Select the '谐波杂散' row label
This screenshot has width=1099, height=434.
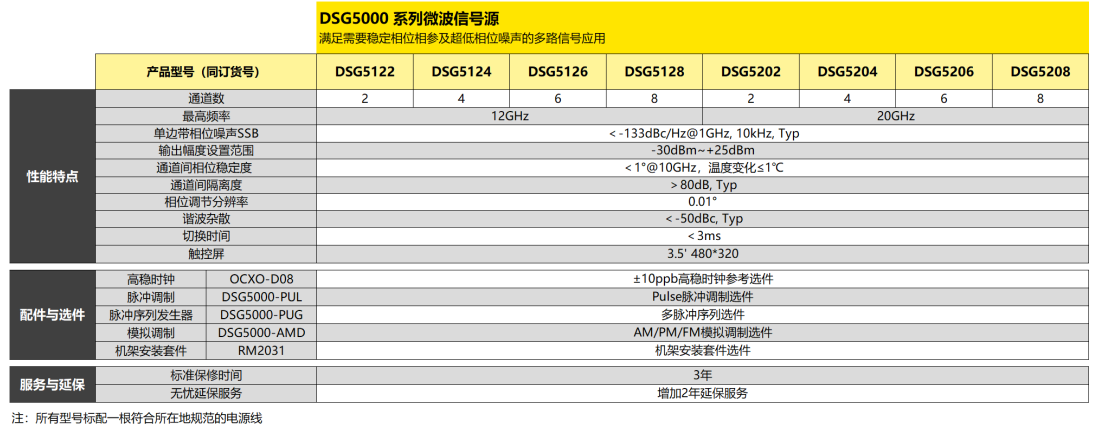[206, 219]
